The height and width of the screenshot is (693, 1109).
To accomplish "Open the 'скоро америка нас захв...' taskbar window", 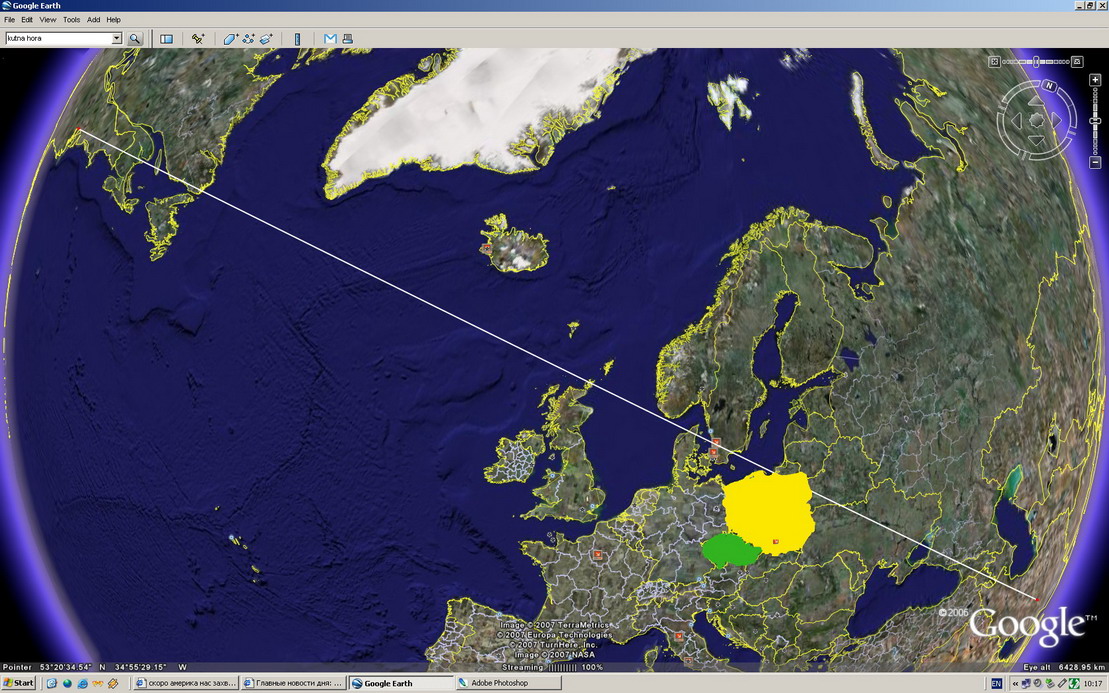I will tap(185, 683).
